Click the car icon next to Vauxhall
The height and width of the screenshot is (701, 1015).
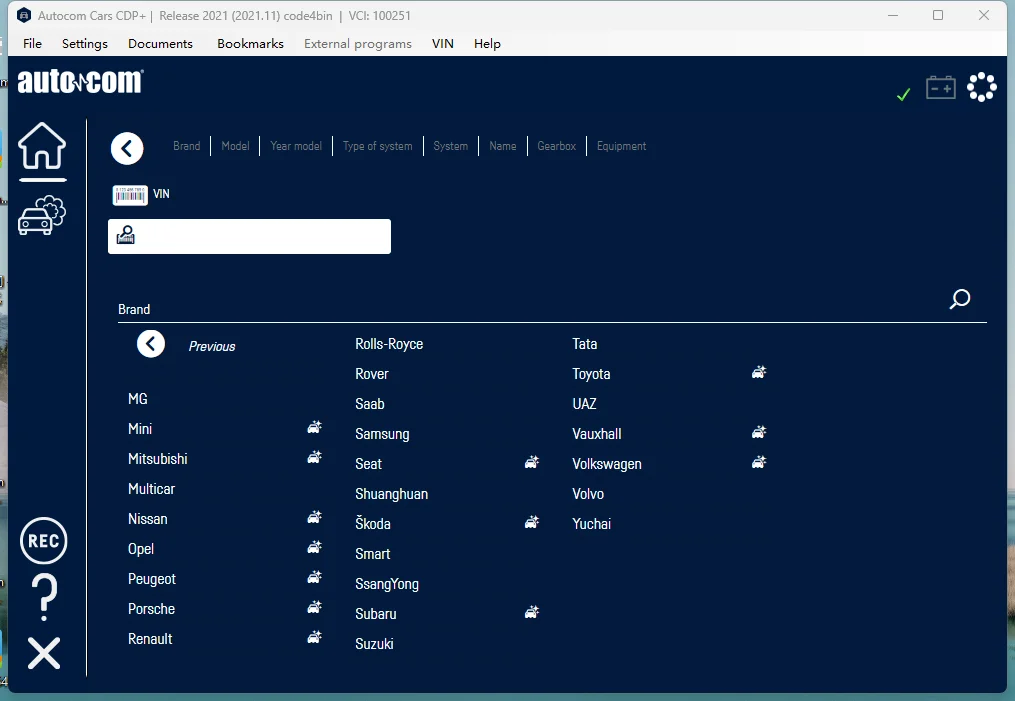pyautogui.click(x=759, y=432)
